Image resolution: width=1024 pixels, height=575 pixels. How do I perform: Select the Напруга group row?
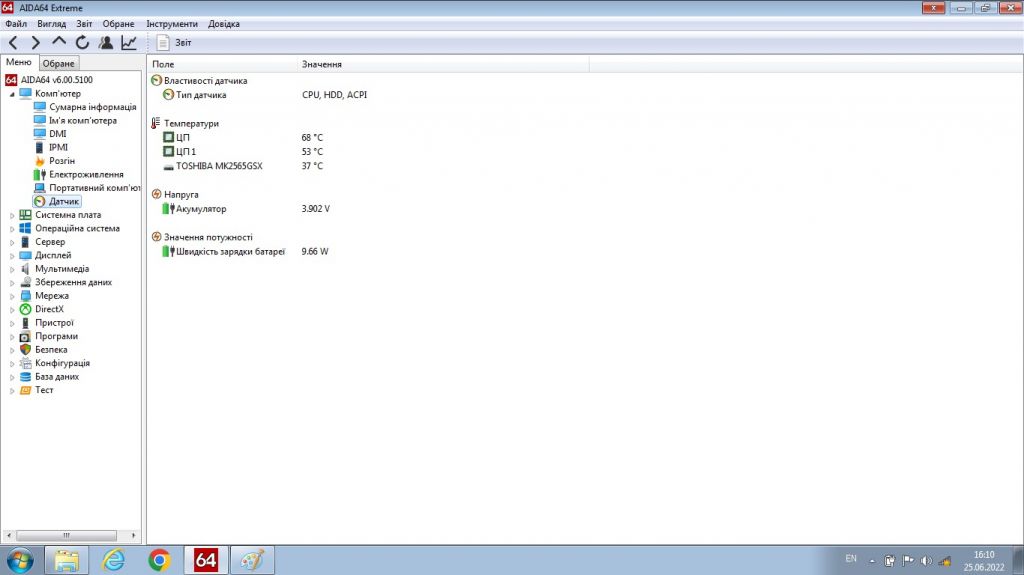pos(181,194)
